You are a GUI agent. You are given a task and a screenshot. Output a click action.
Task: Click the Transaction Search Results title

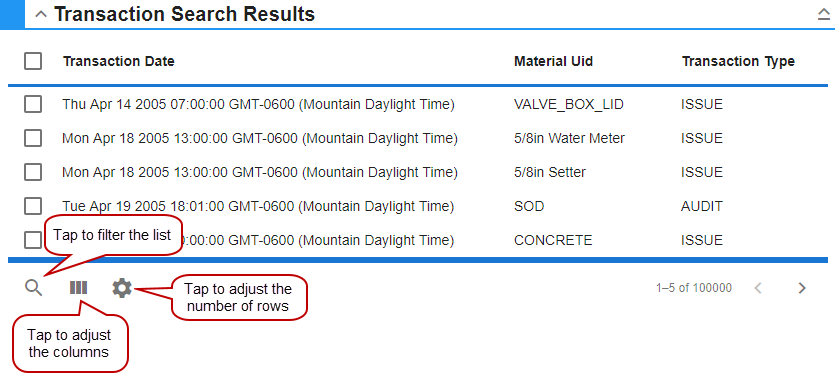click(x=184, y=14)
